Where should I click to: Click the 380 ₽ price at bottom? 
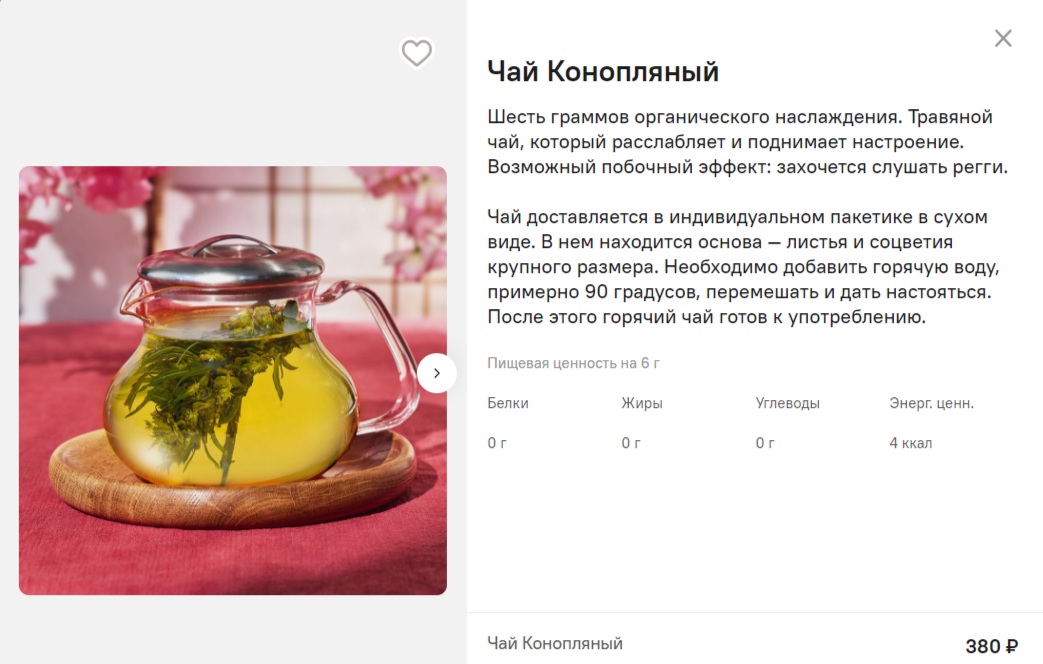(991, 646)
